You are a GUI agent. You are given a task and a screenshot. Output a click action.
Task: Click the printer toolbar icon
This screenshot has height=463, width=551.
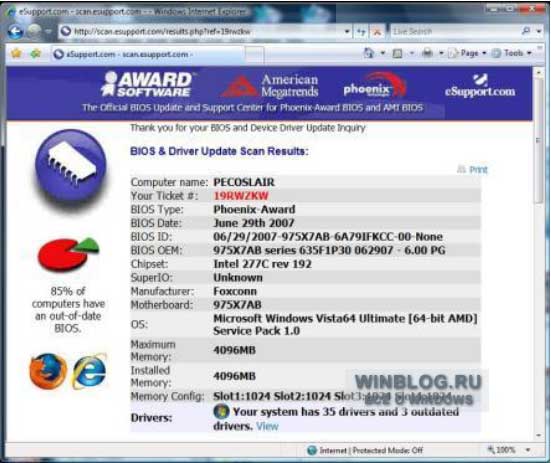tap(427, 53)
